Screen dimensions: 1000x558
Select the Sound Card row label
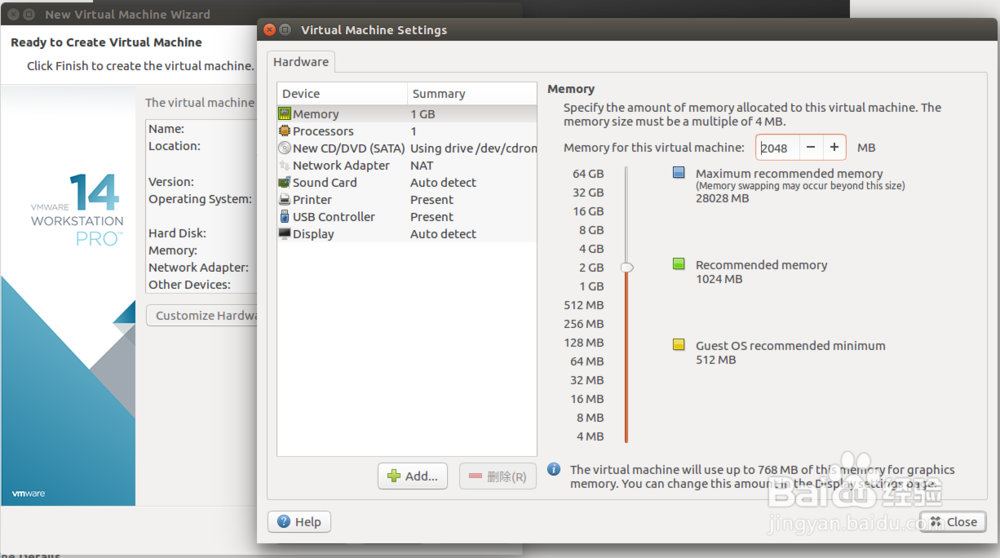[325, 183]
